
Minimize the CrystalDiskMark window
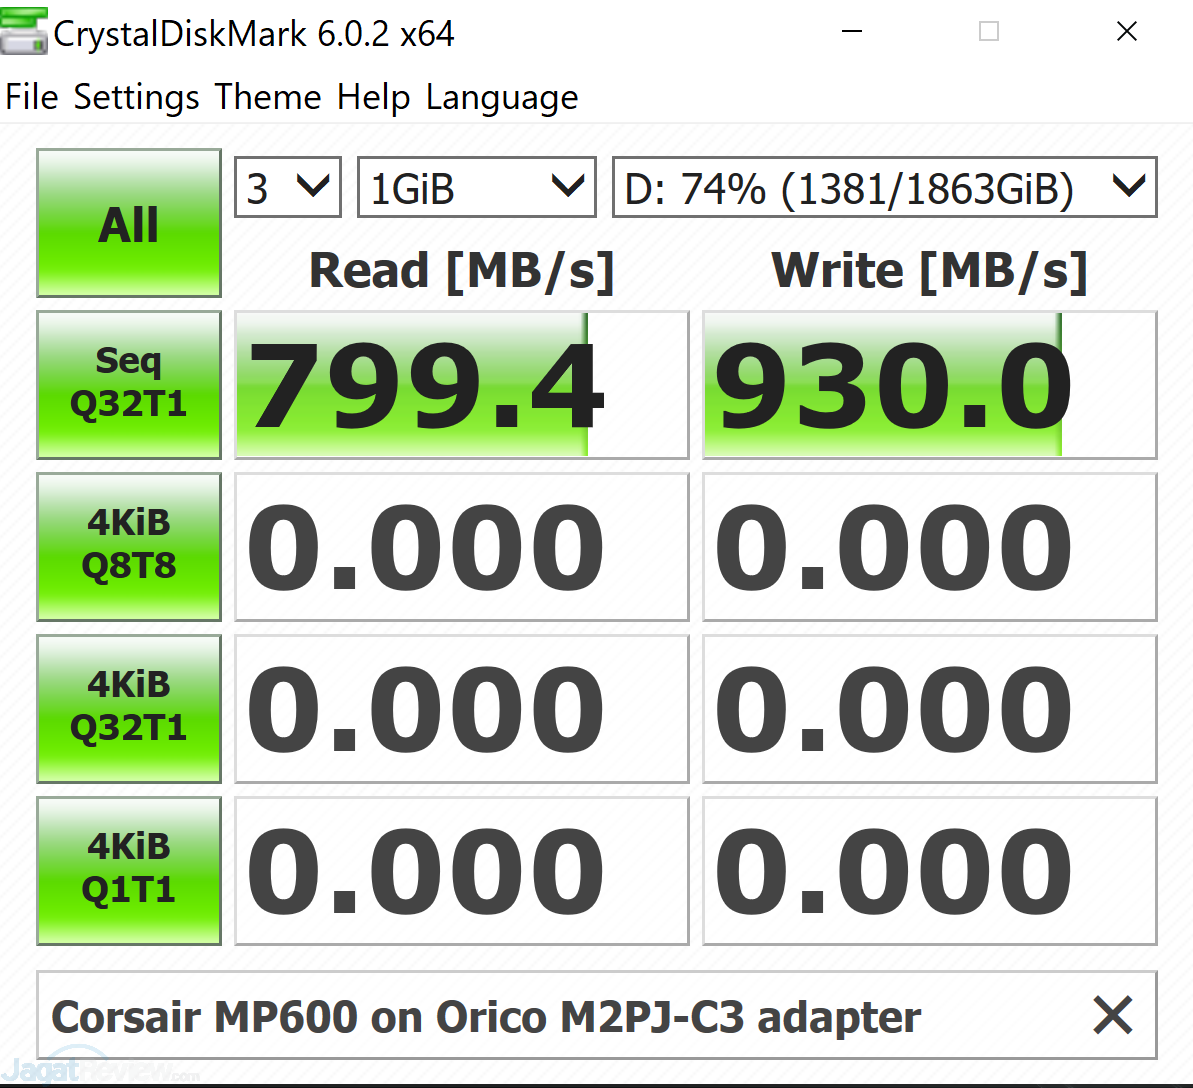pos(852,32)
